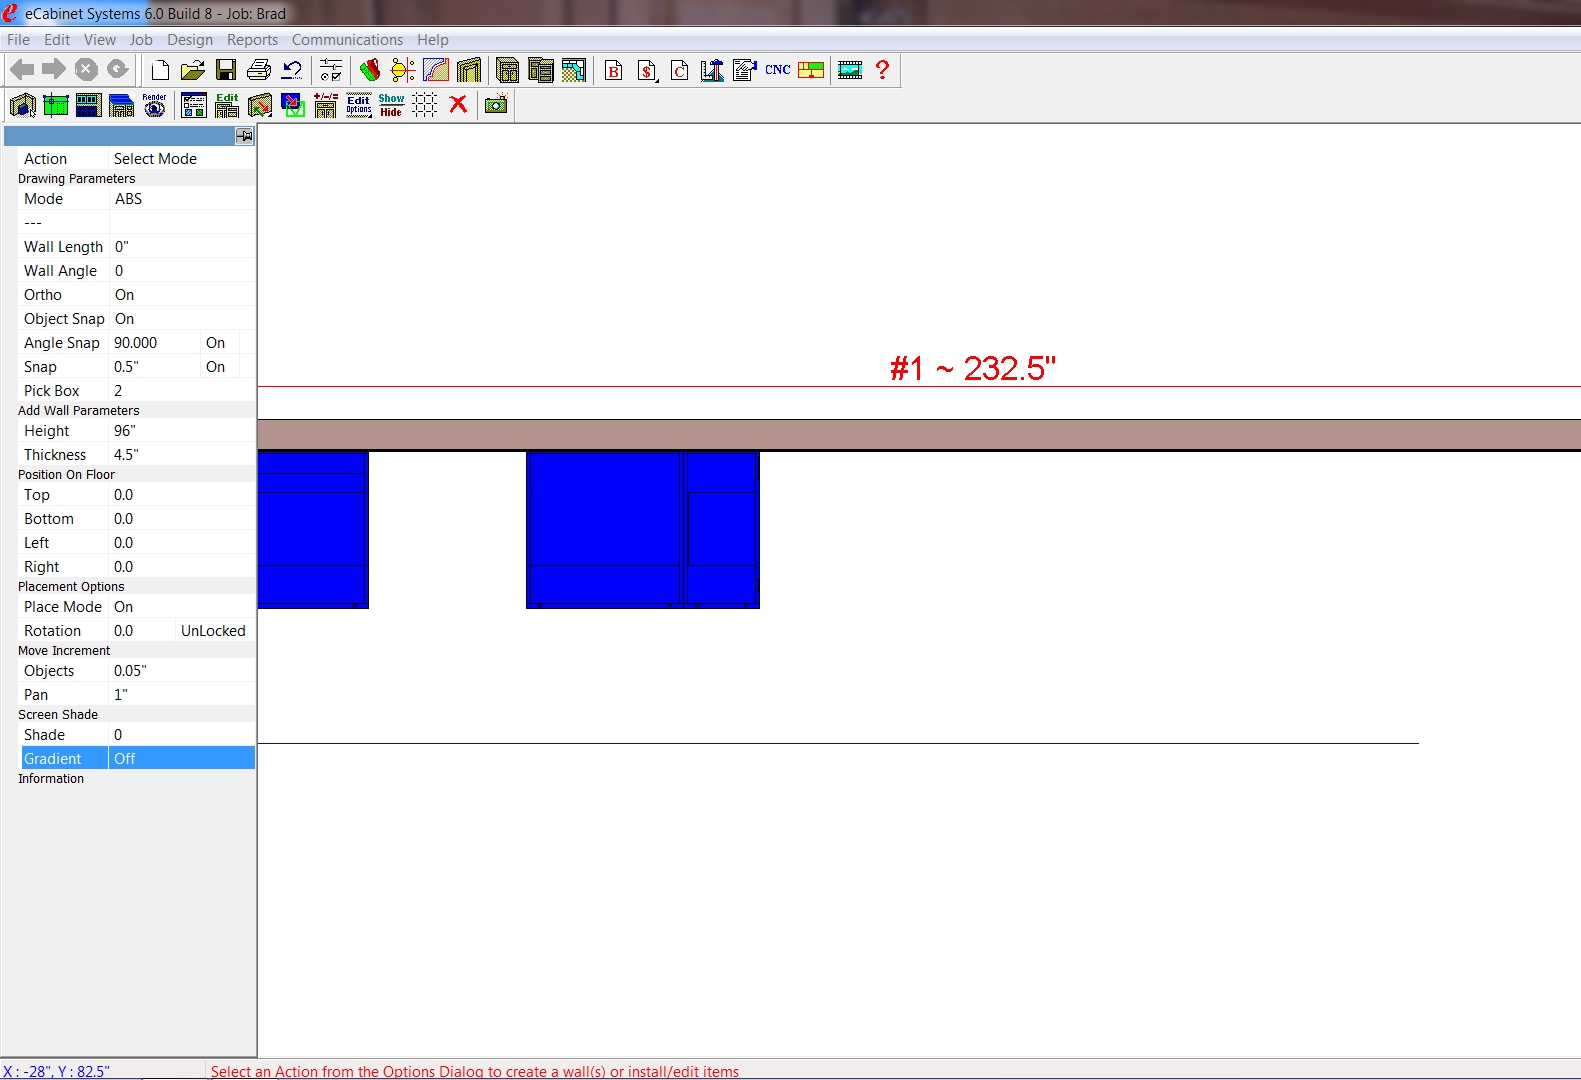Open the Action Select Mode dropdown
The height and width of the screenshot is (1080, 1581).
tap(180, 159)
